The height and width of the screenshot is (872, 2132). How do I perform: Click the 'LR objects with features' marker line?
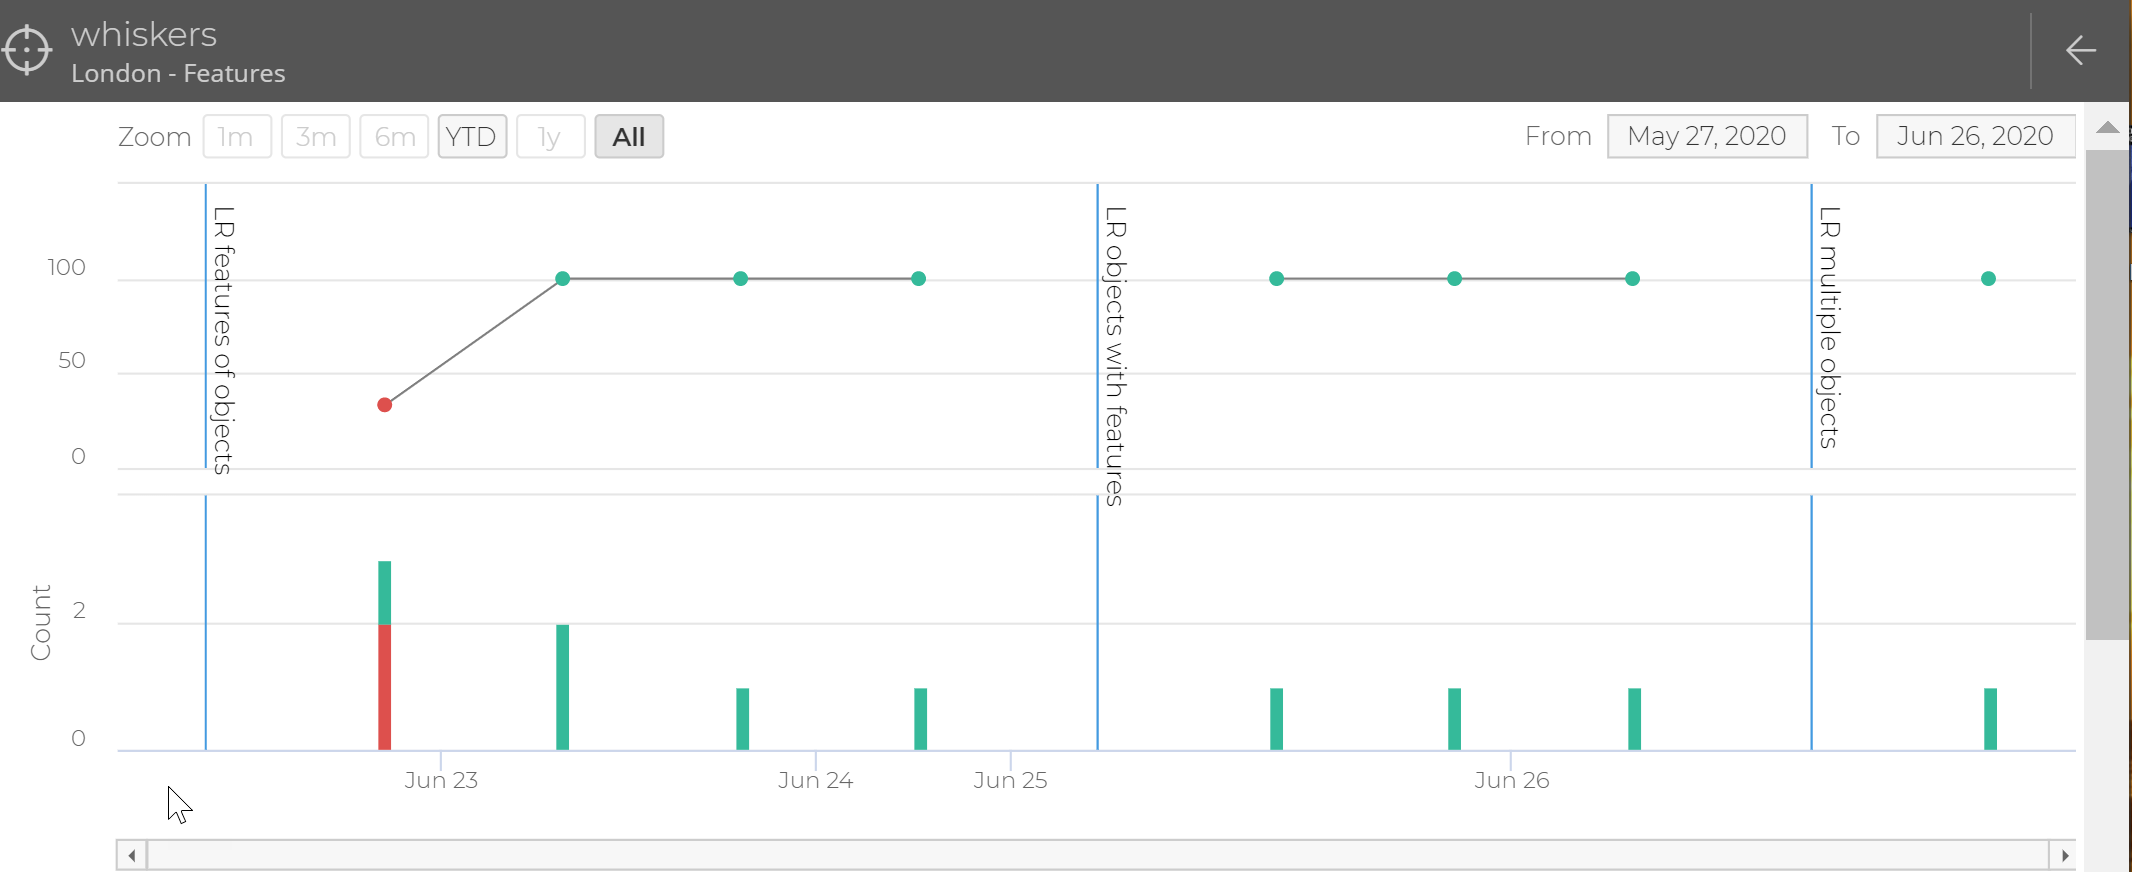[x=1097, y=330]
